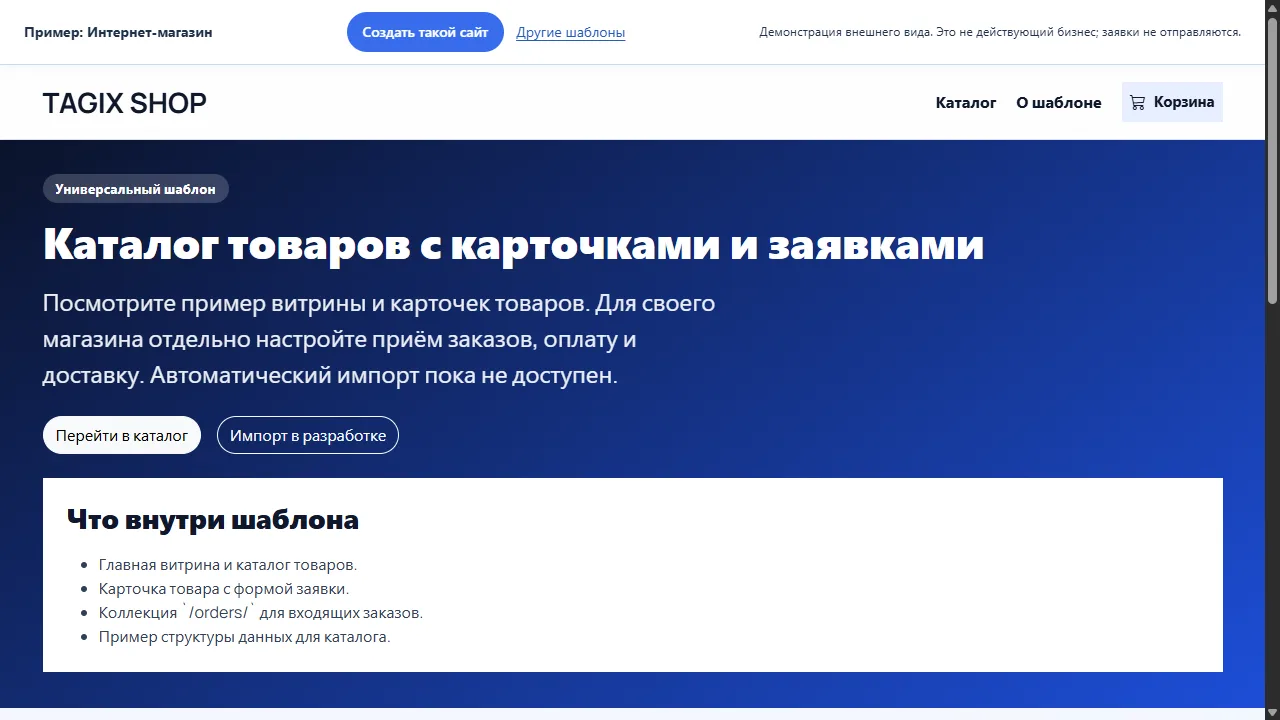Image resolution: width=1280 pixels, height=720 pixels.
Task: Click the Универсальный шаблон badge
Action: coord(136,189)
